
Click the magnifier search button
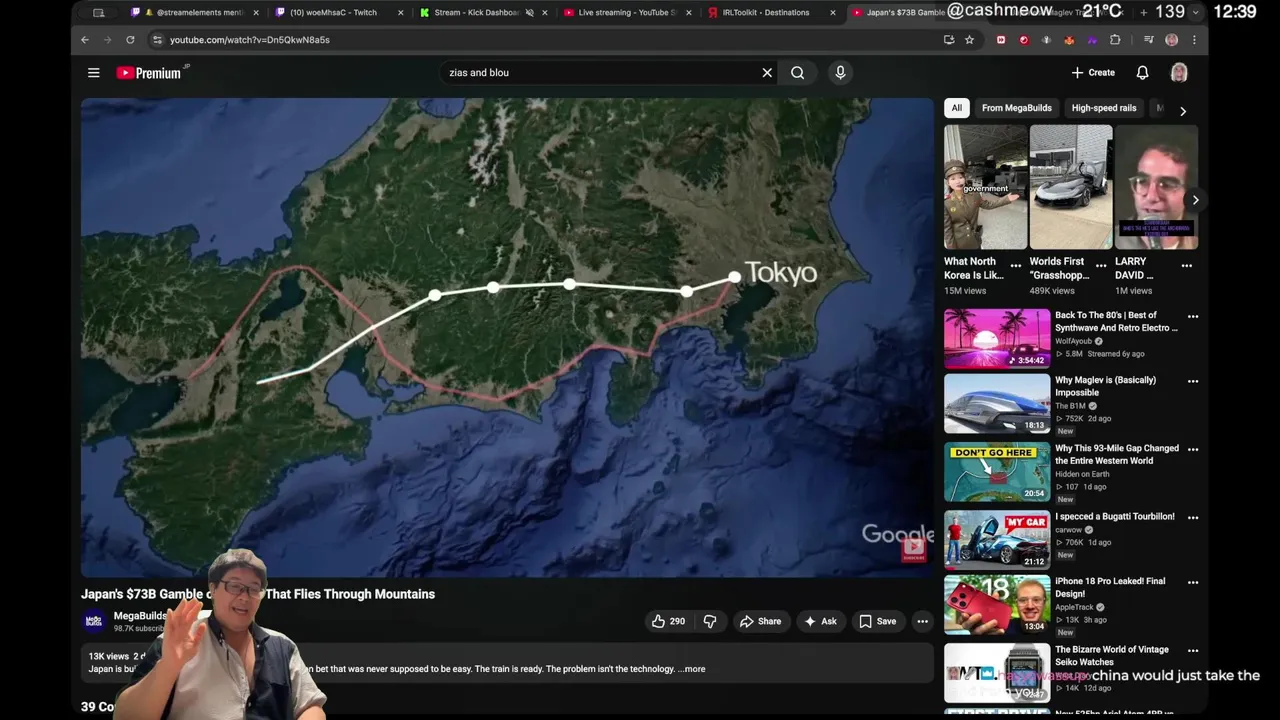[797, 73]
